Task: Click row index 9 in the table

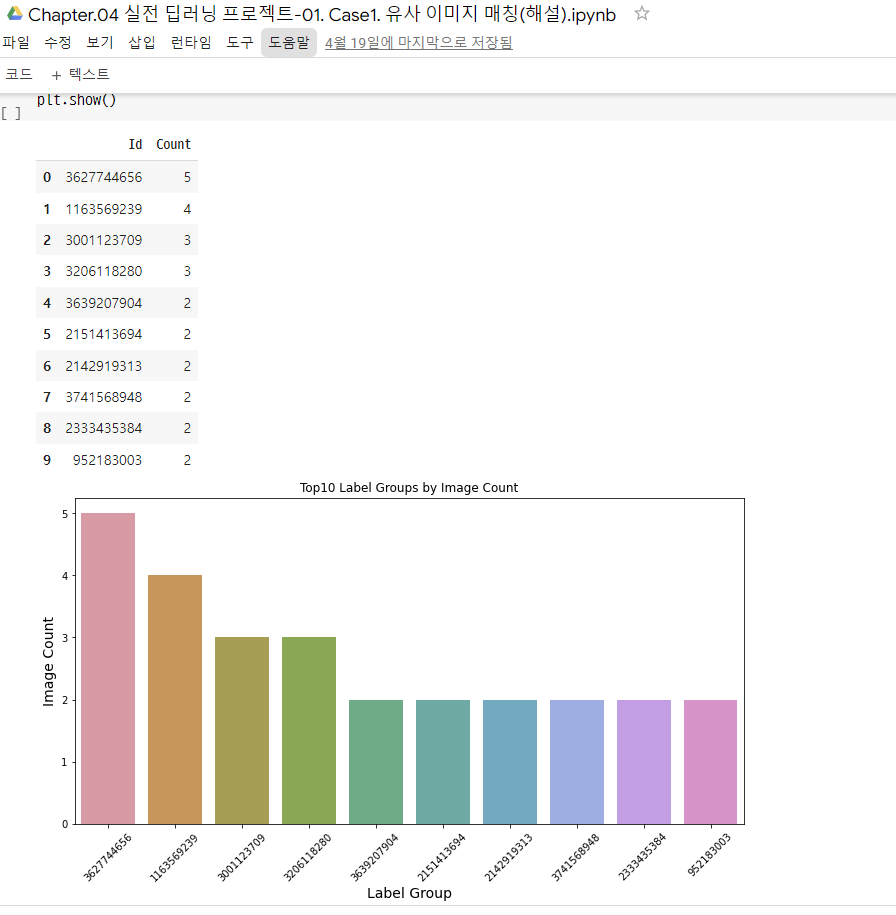Action: click(47, 460)
